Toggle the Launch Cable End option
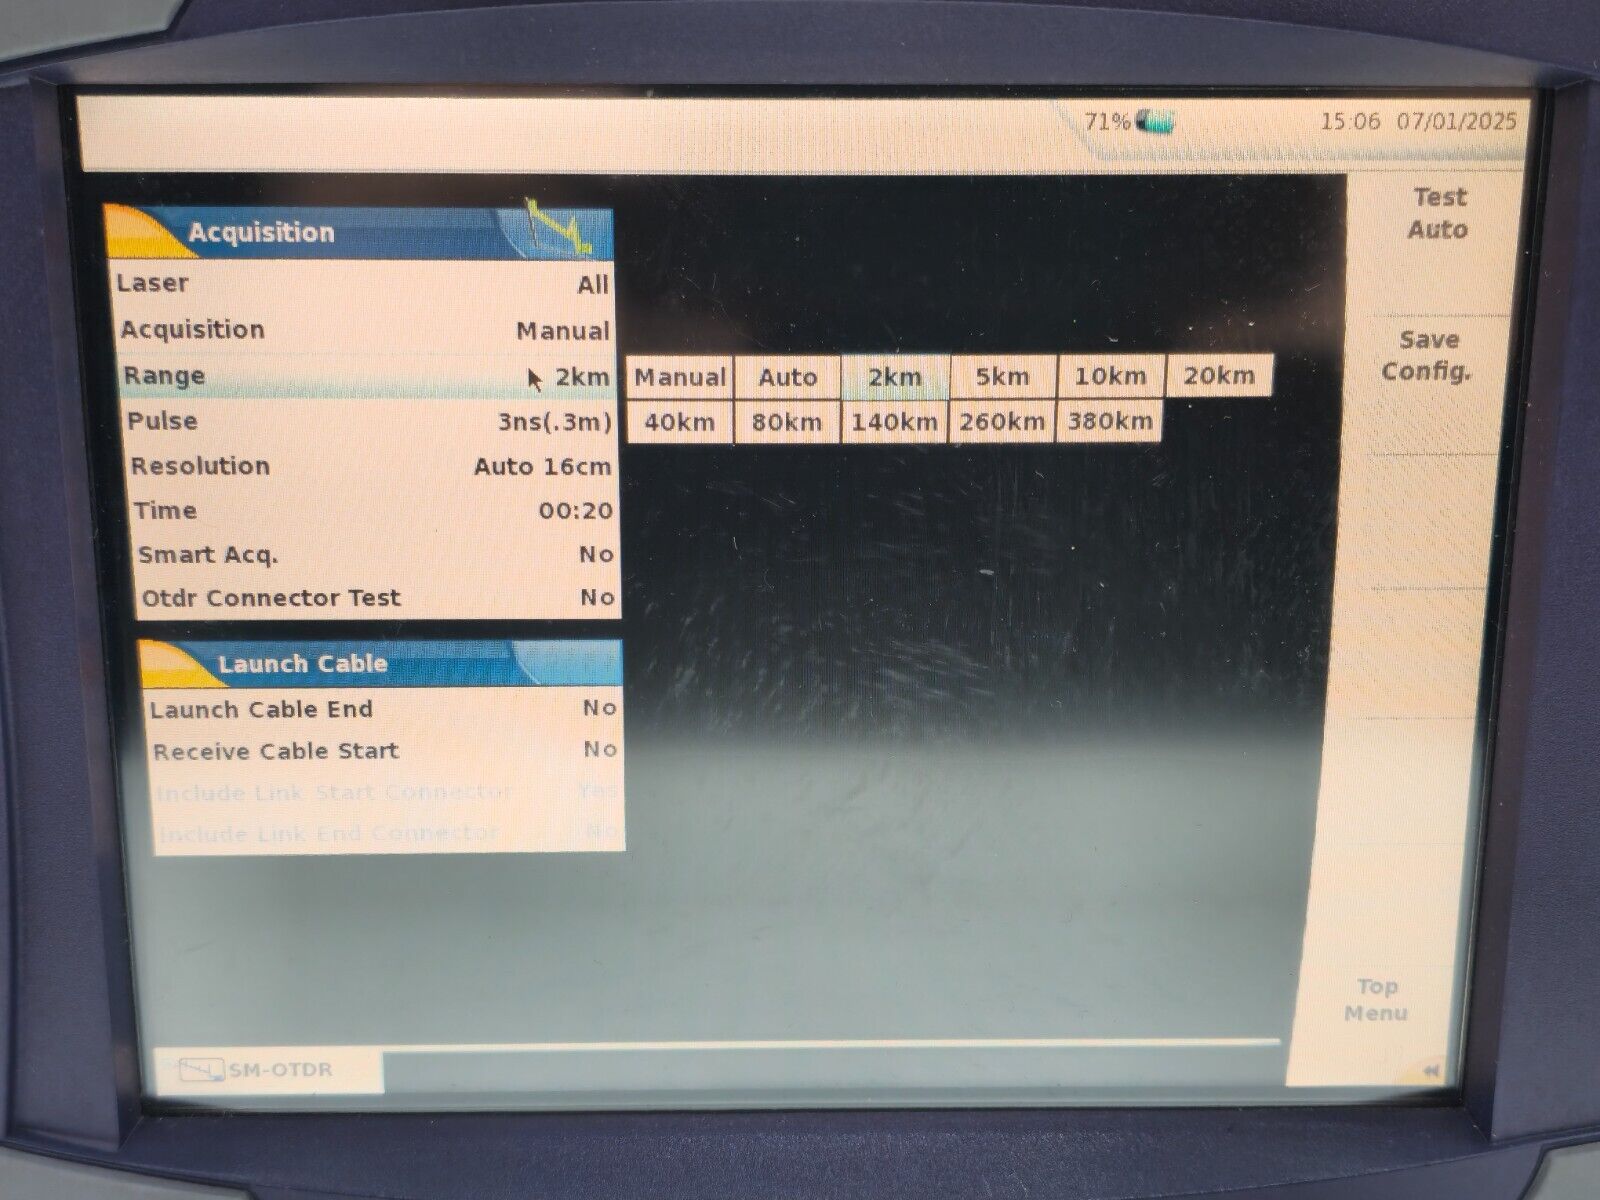The height and width of the screenshot is (1200, 1600). point(382,709)
